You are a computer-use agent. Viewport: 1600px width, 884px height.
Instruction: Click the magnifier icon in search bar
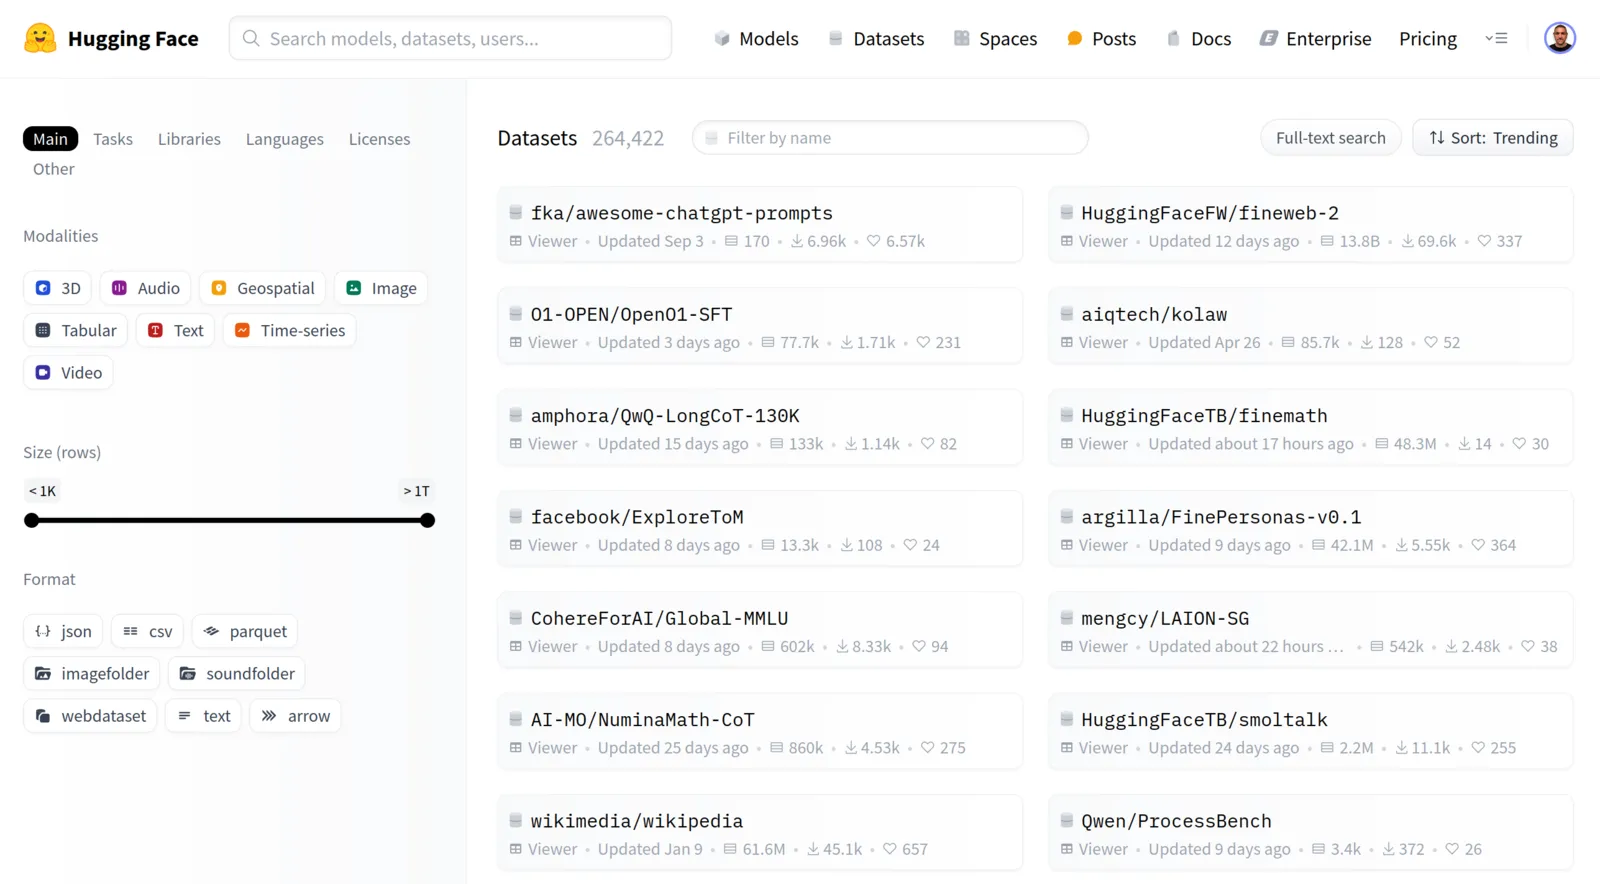tap(251, 38)
